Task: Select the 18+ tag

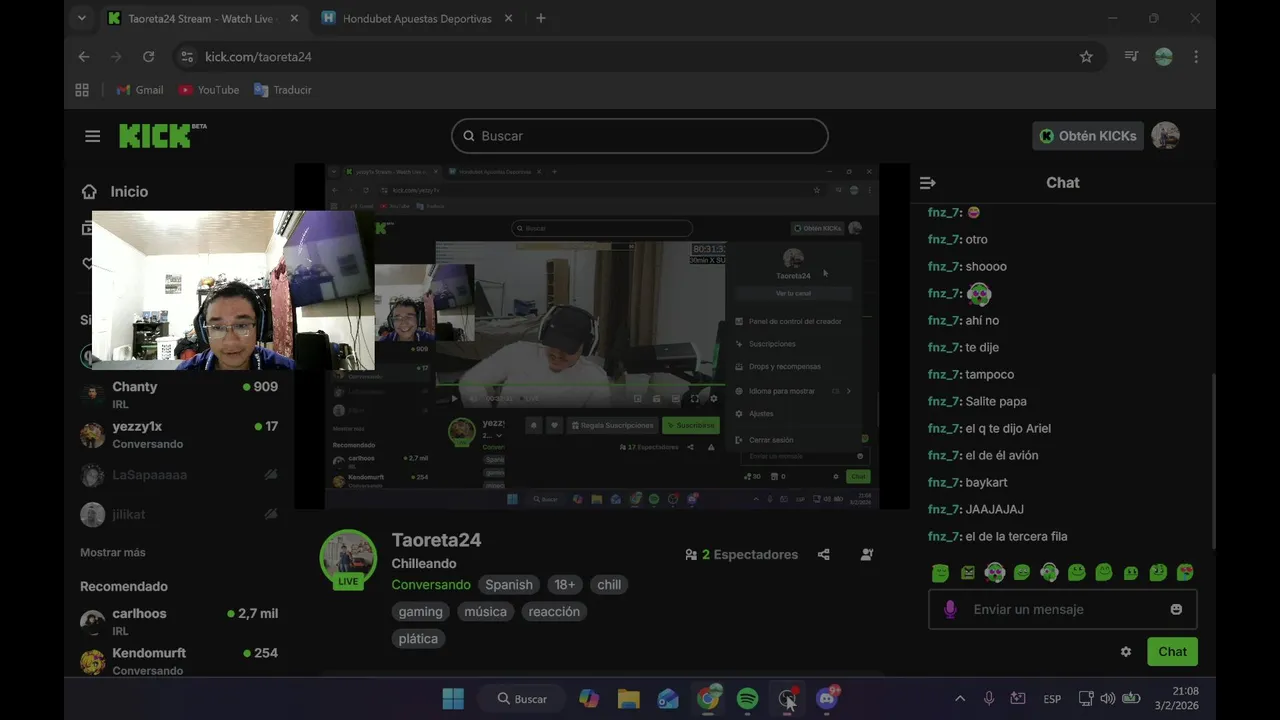Action: click(x=565, y=584)
